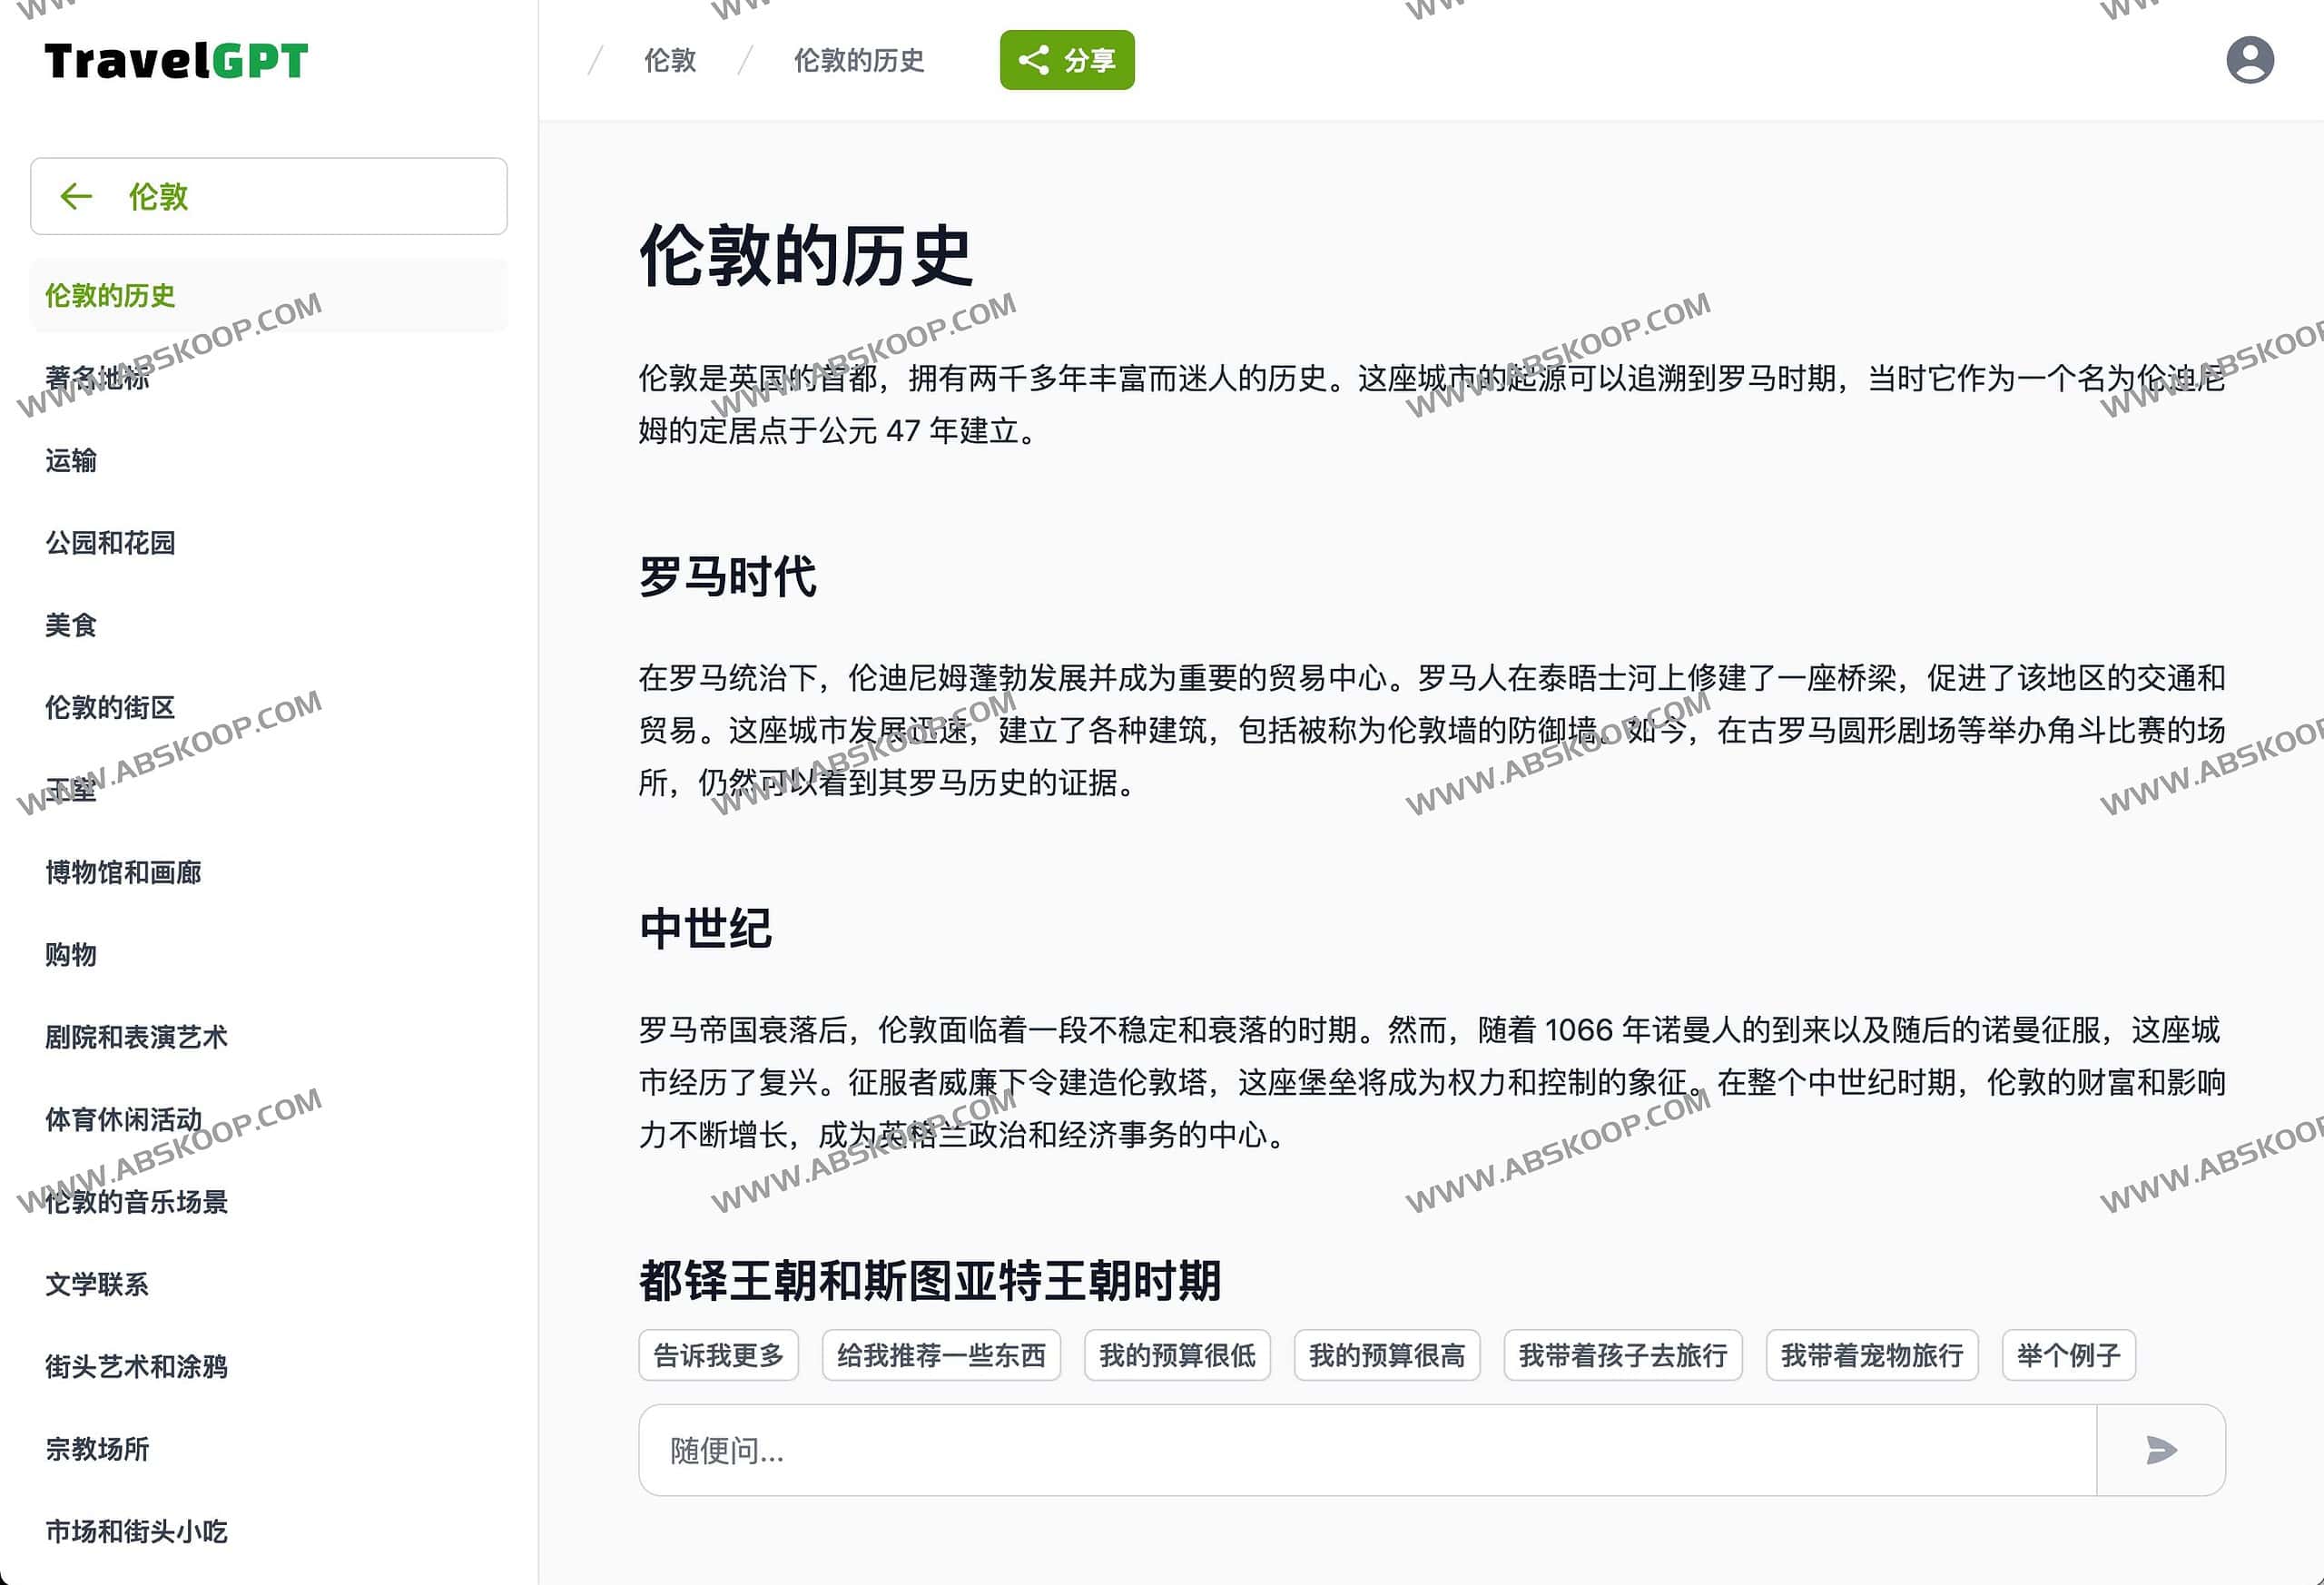Click the 告诉我更多 suggestion chip

pos(718,1355)
